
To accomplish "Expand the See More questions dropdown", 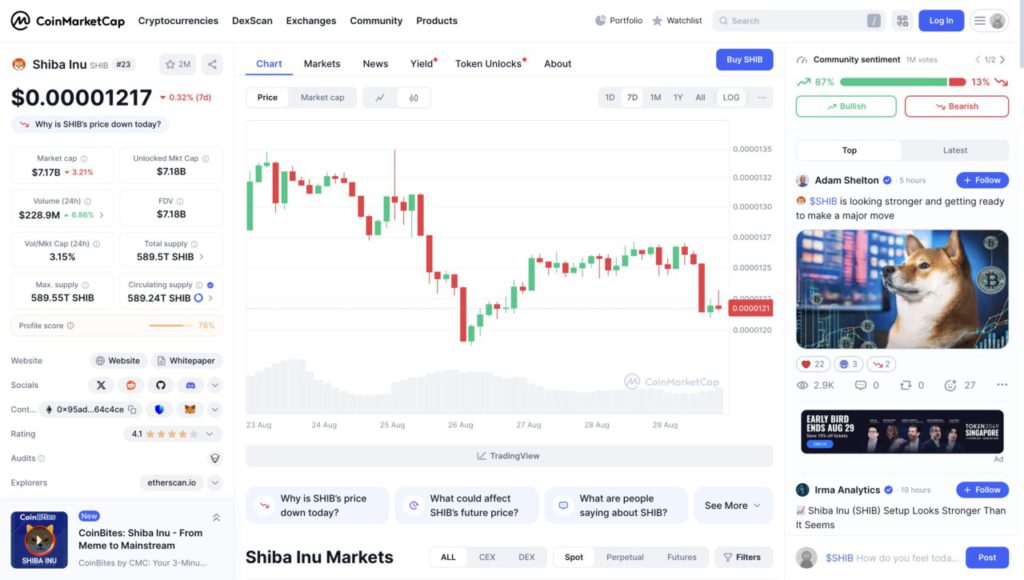I will pos(733,505).
